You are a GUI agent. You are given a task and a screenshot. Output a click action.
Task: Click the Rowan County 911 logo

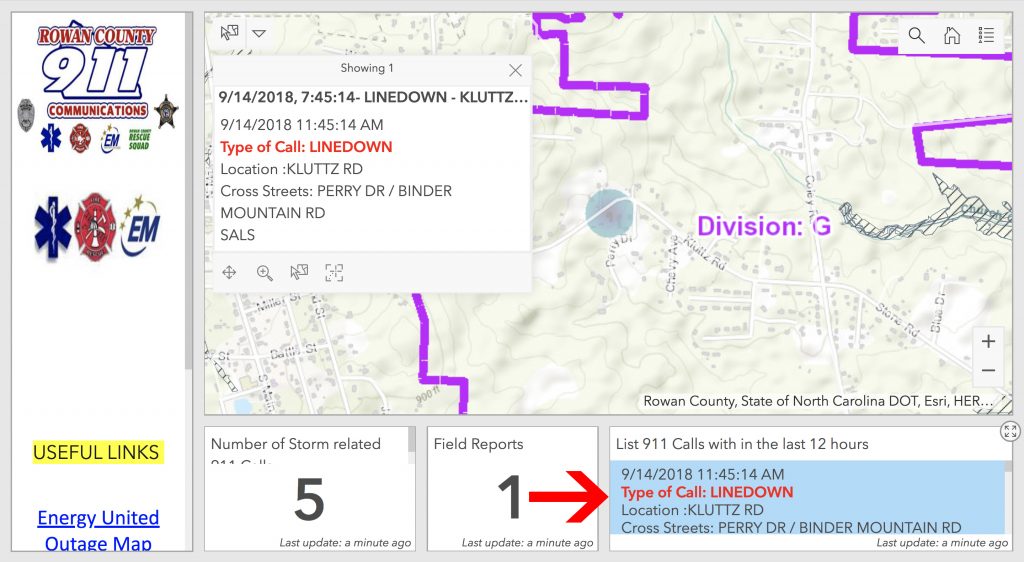(96, 73)
